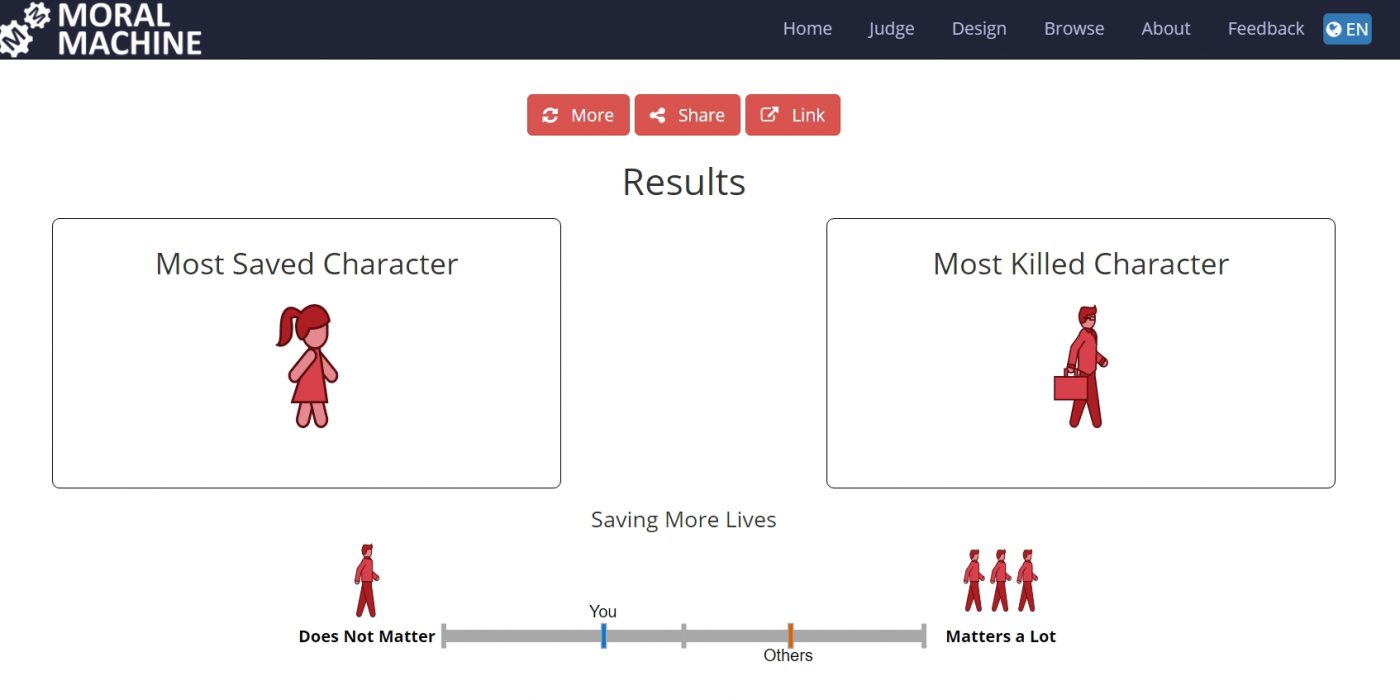Click the blue You marker on slider
This screenshot has width=1400, height=700.
[604, 636]
